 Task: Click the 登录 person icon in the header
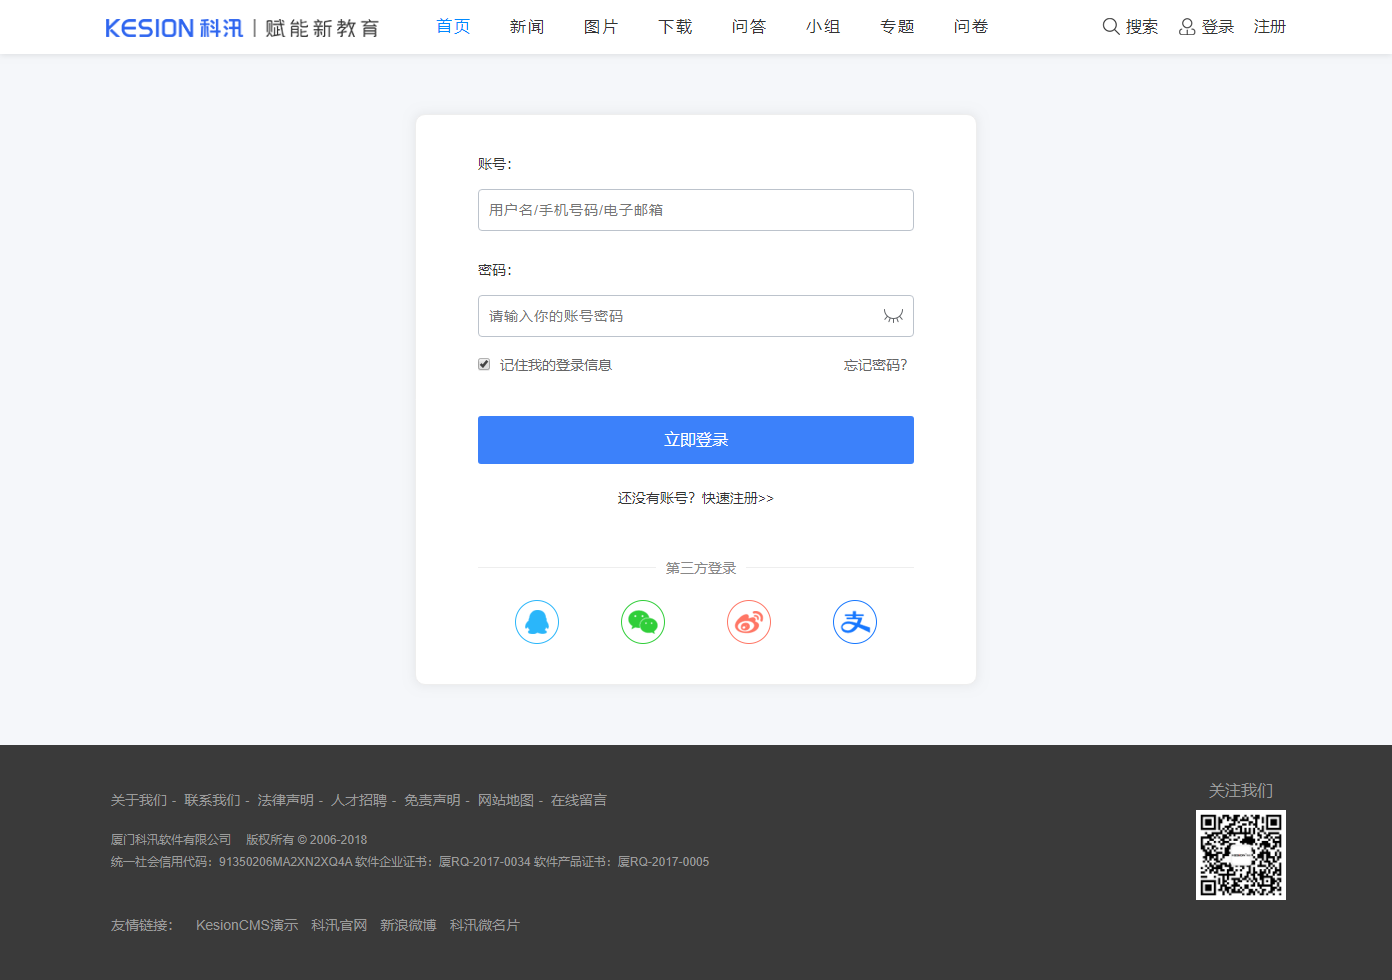[1187, 27]
